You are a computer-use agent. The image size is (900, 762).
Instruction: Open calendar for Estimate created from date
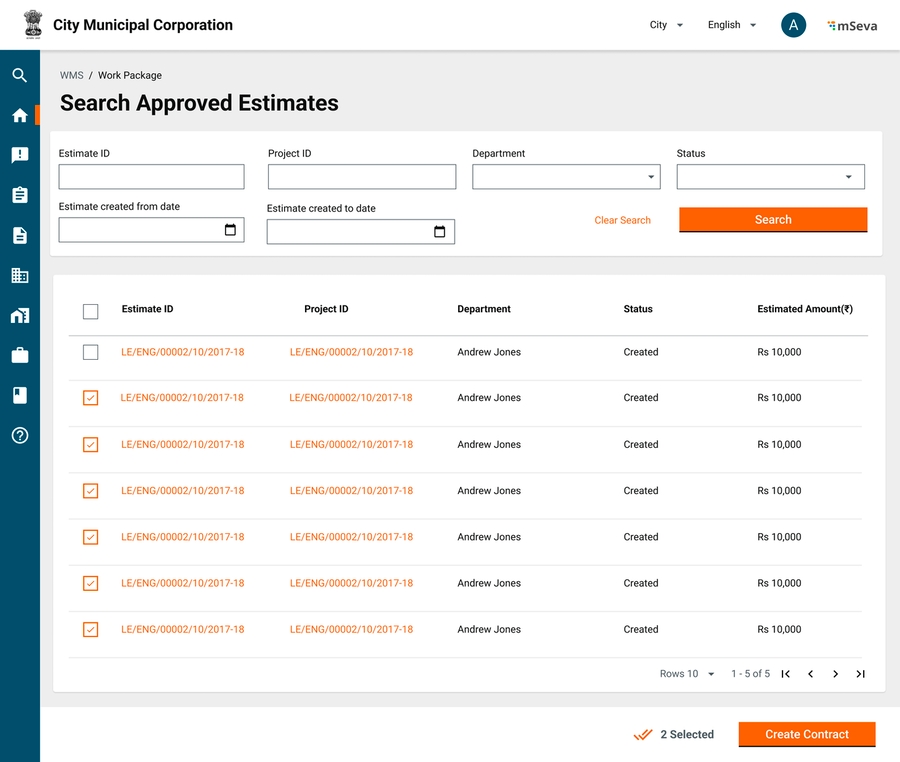point(230,230)
